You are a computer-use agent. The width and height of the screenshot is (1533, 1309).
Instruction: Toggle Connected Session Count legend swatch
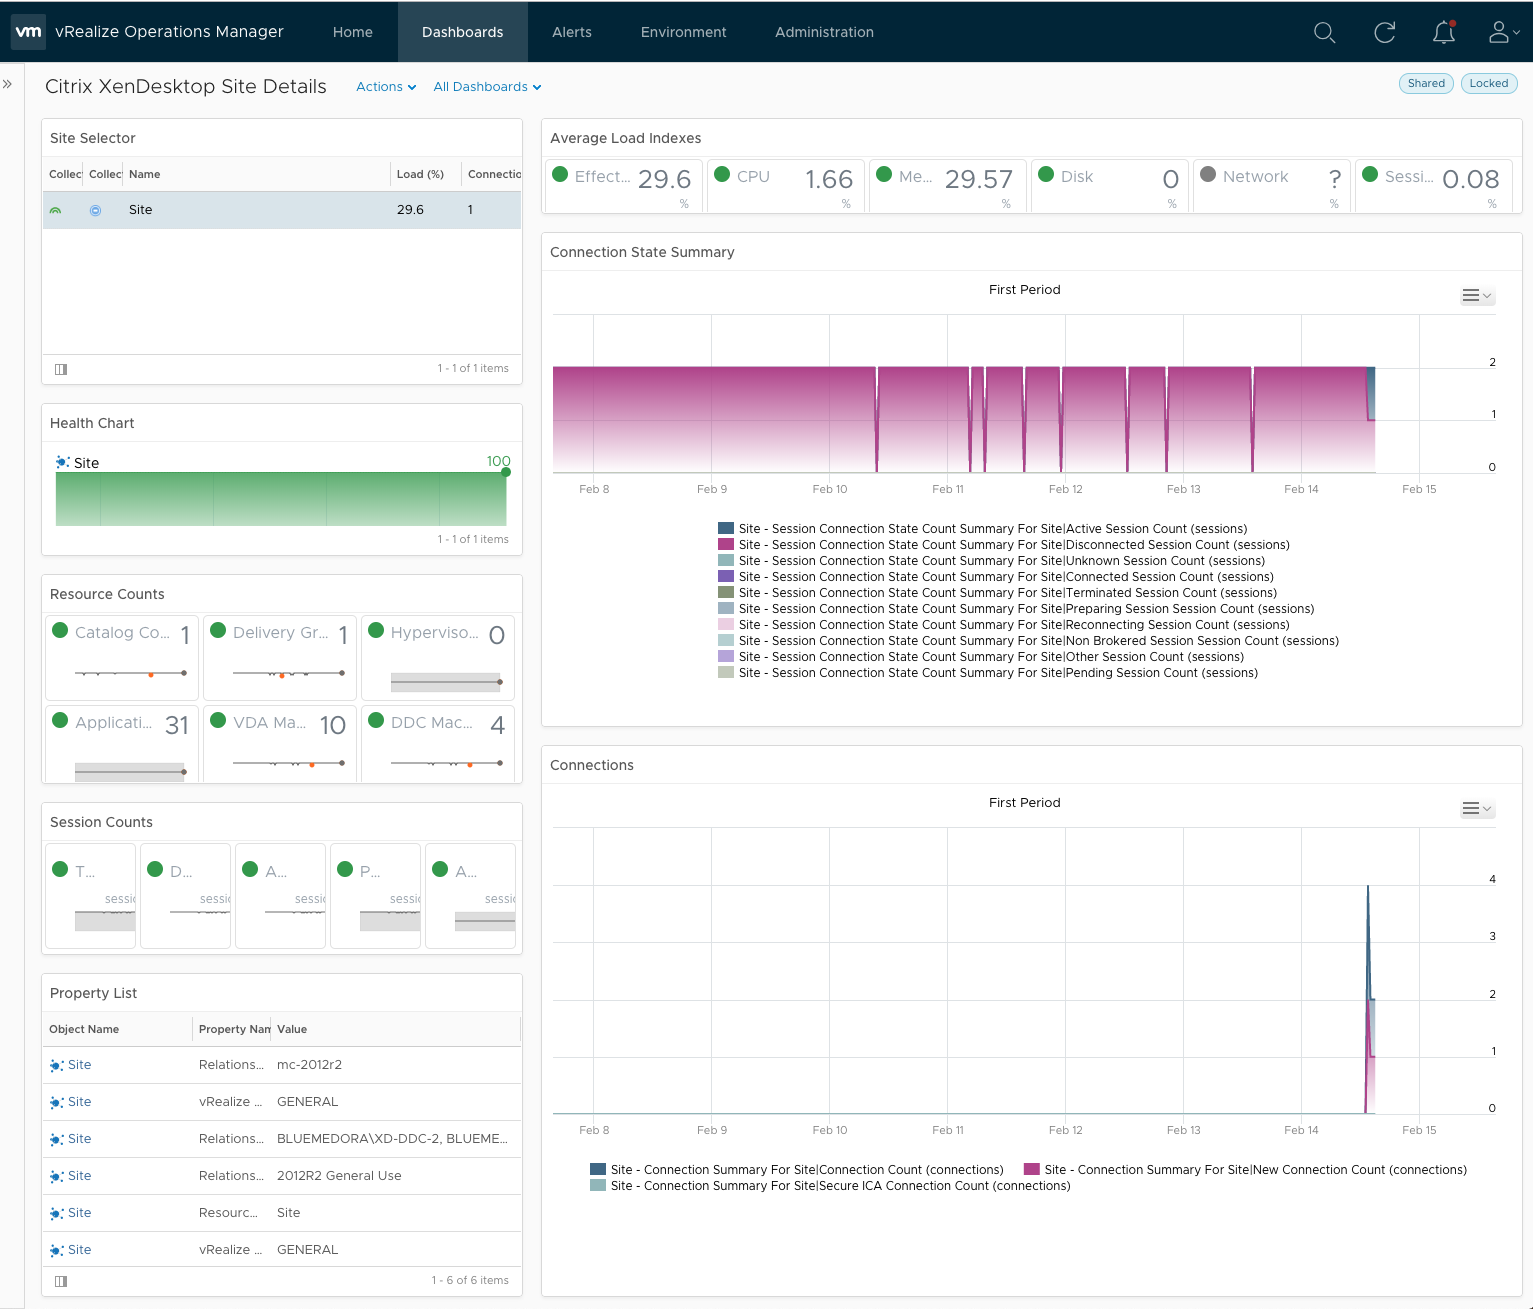(x=726, y=577)
